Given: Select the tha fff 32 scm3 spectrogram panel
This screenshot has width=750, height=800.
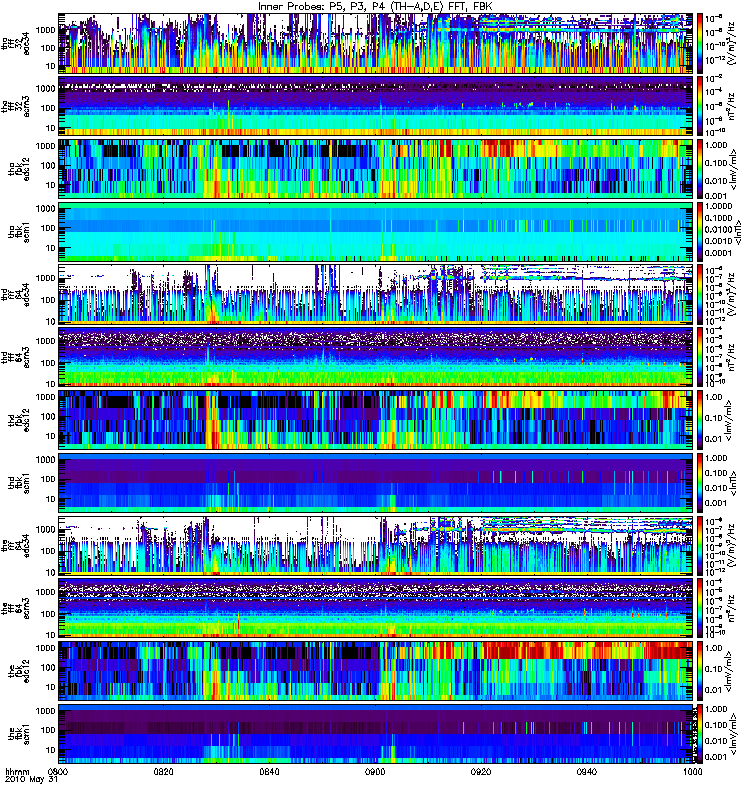Looking at the screenshot, I should (376, 106).
